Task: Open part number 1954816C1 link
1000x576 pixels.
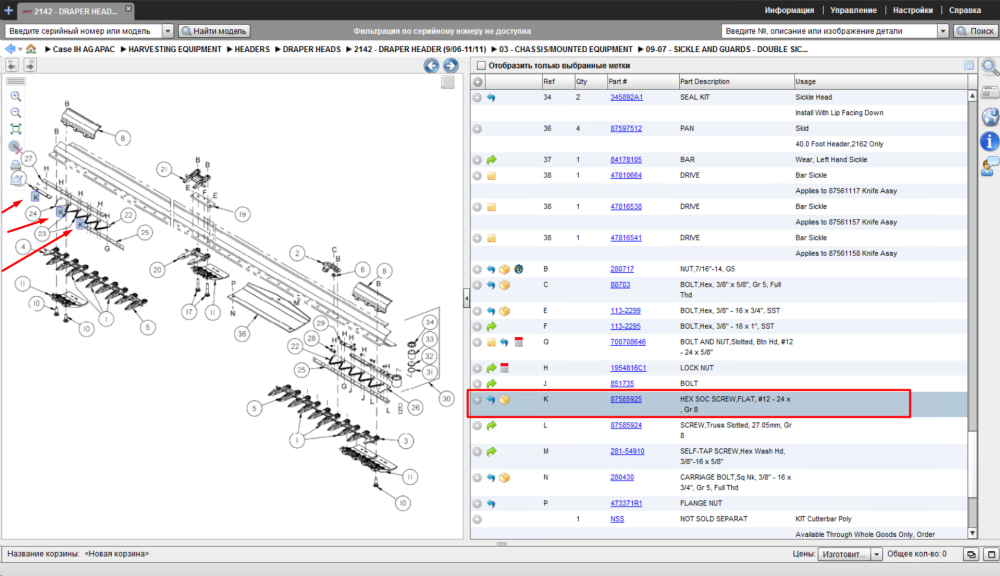Action: point(628,368)
